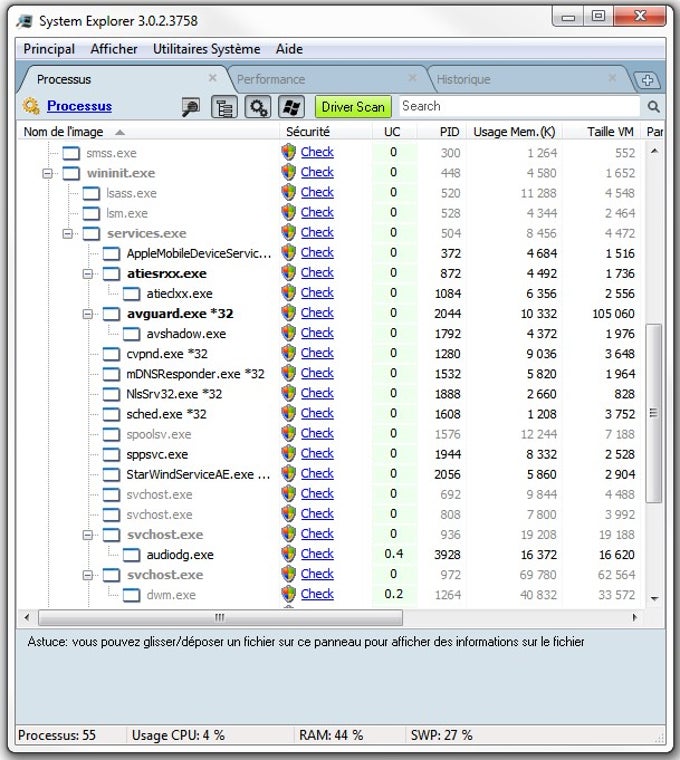
Task: Collapse the svchost.exe node with PID 936
Action: (88, 535)
